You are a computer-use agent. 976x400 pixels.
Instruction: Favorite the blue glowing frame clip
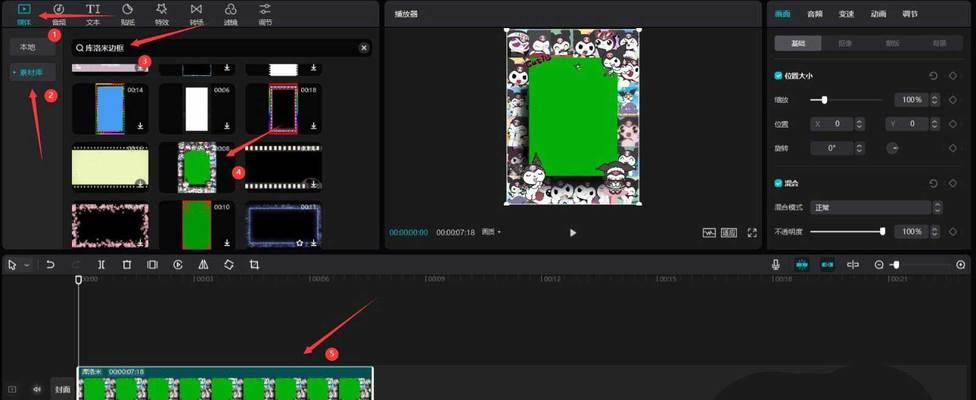pos(299,243)
